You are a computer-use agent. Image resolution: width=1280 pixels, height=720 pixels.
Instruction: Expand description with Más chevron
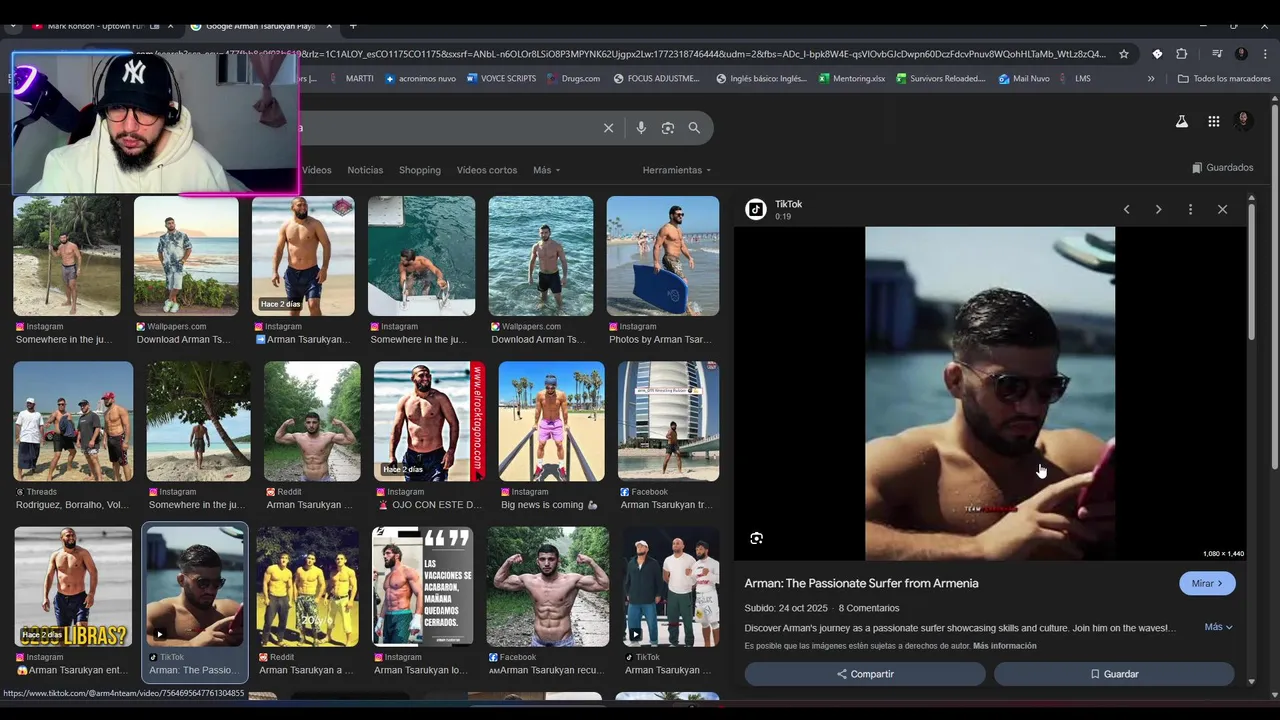pyautogui.click(x=1218, y=627)
